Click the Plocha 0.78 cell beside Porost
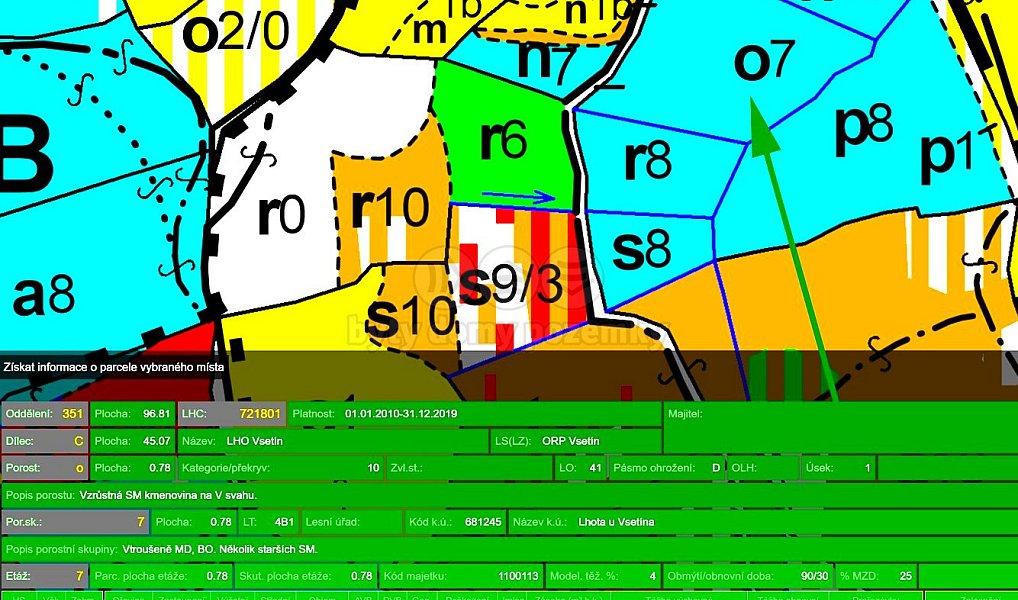This screenshot has height=600, width=1018. tap(132, 468)
